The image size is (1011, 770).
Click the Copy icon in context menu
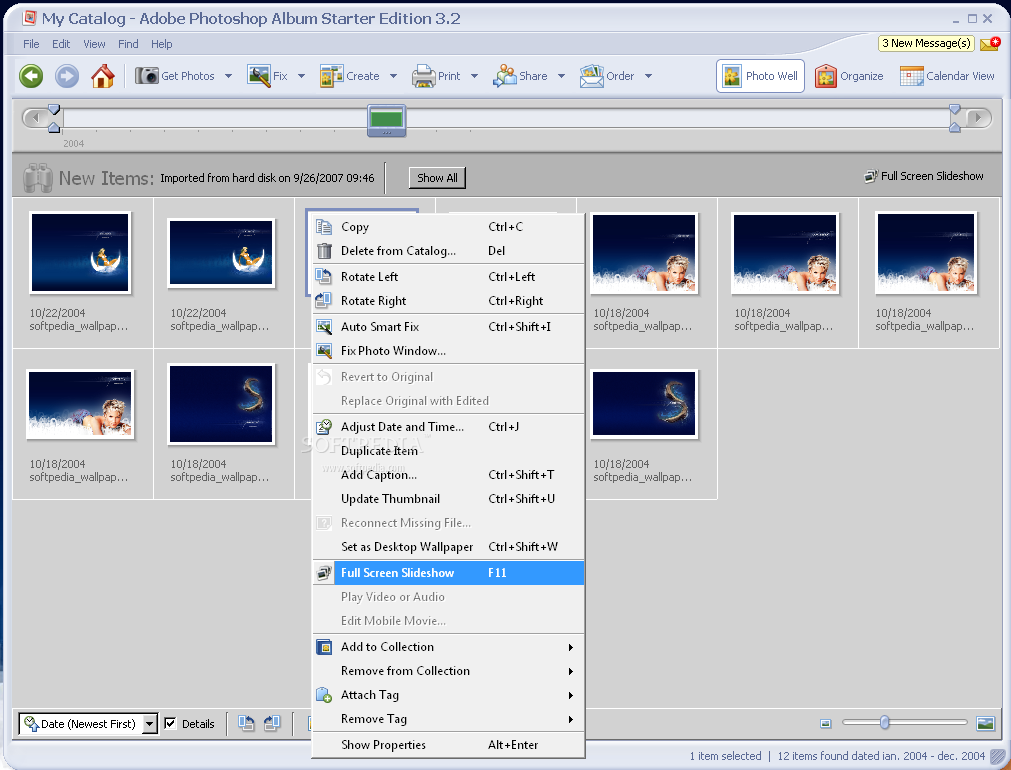(324, 226)
